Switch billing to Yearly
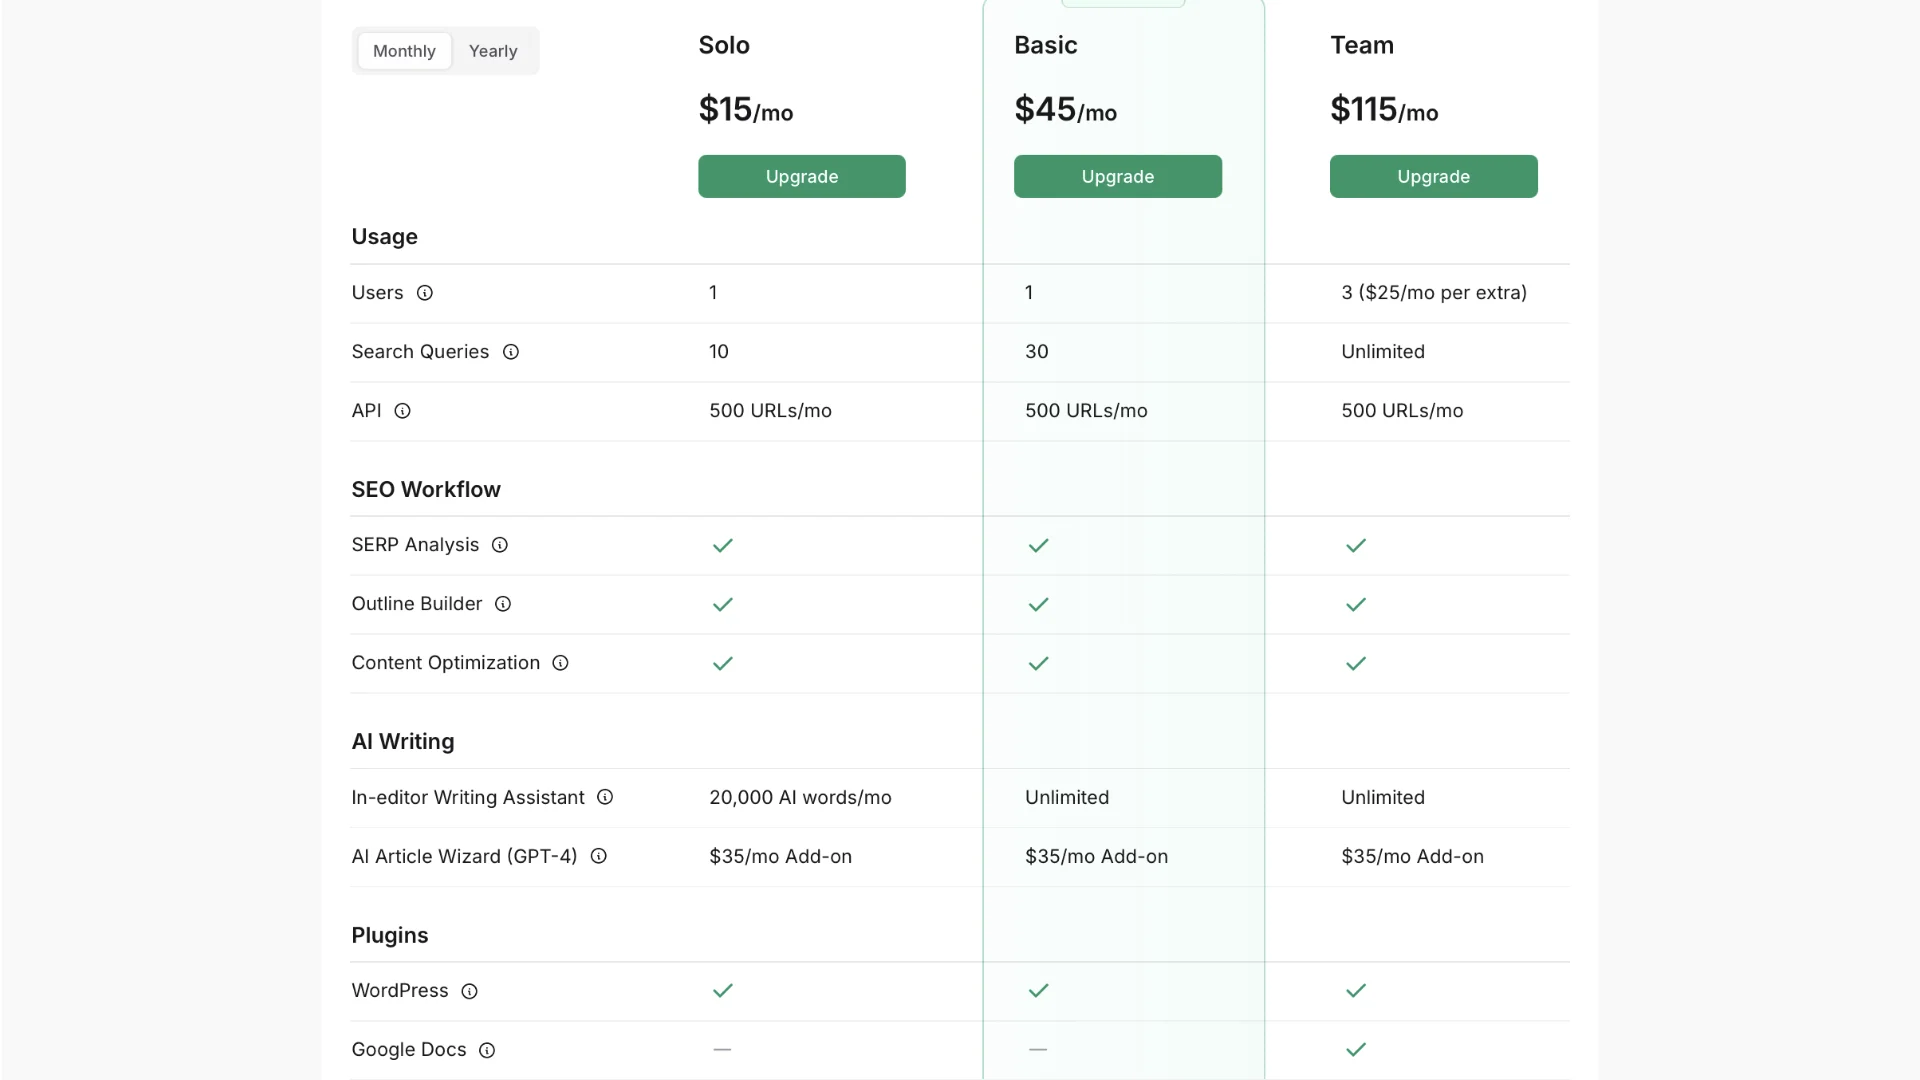Image resolution: width=1920 pixels, height=1080 pixels. tap(493, 51)
